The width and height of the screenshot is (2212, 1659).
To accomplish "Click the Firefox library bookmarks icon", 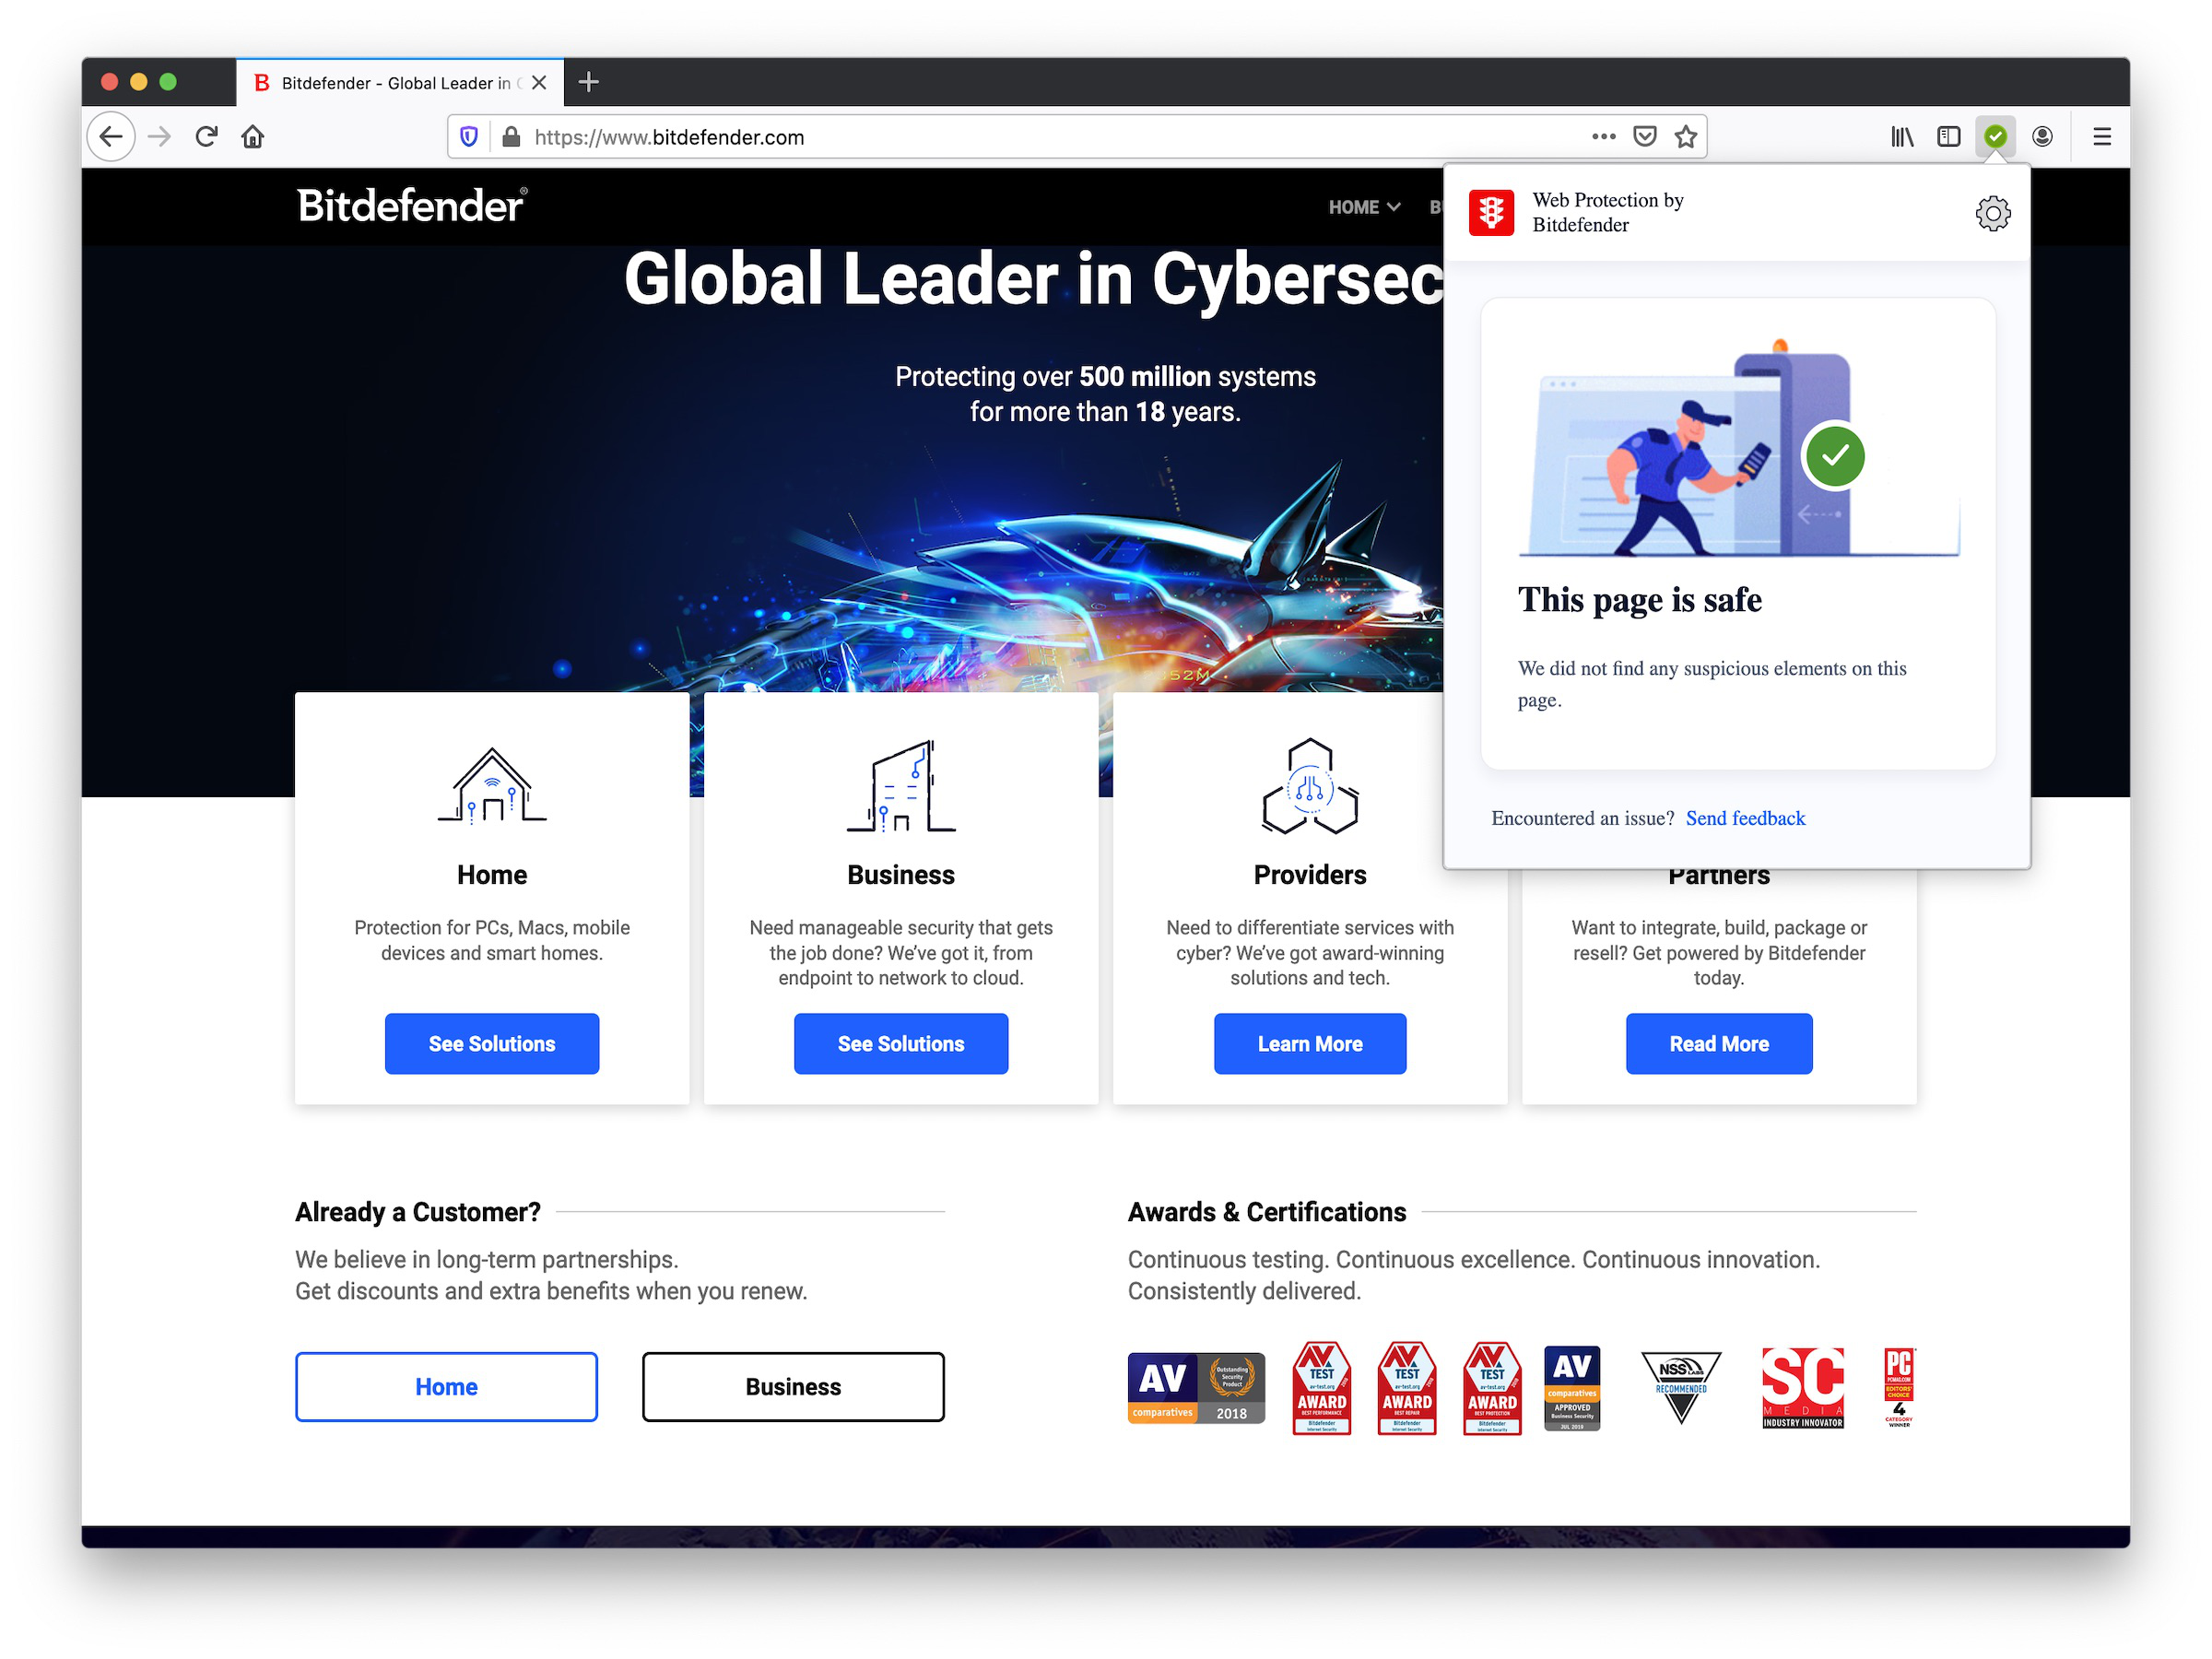I will pos(1897,135).
